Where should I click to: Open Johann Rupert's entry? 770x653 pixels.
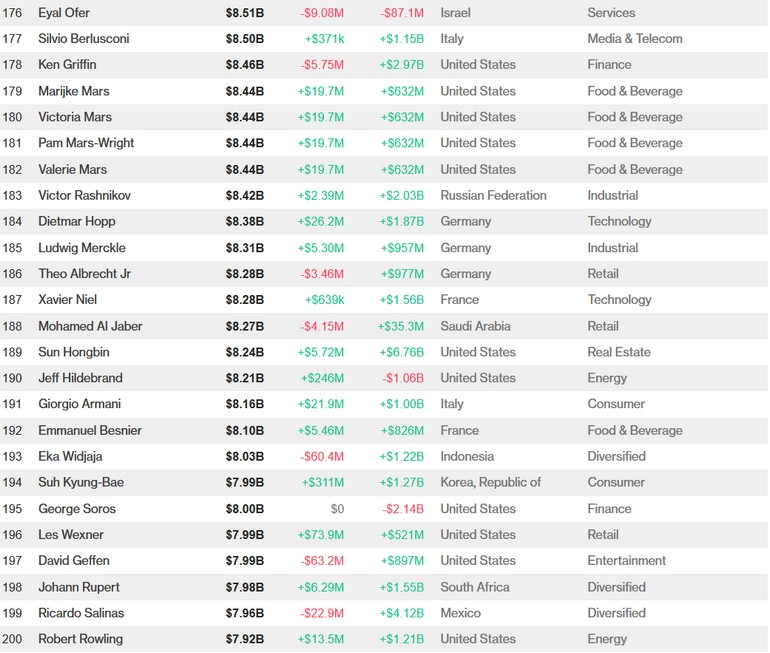tap(79, 587)
